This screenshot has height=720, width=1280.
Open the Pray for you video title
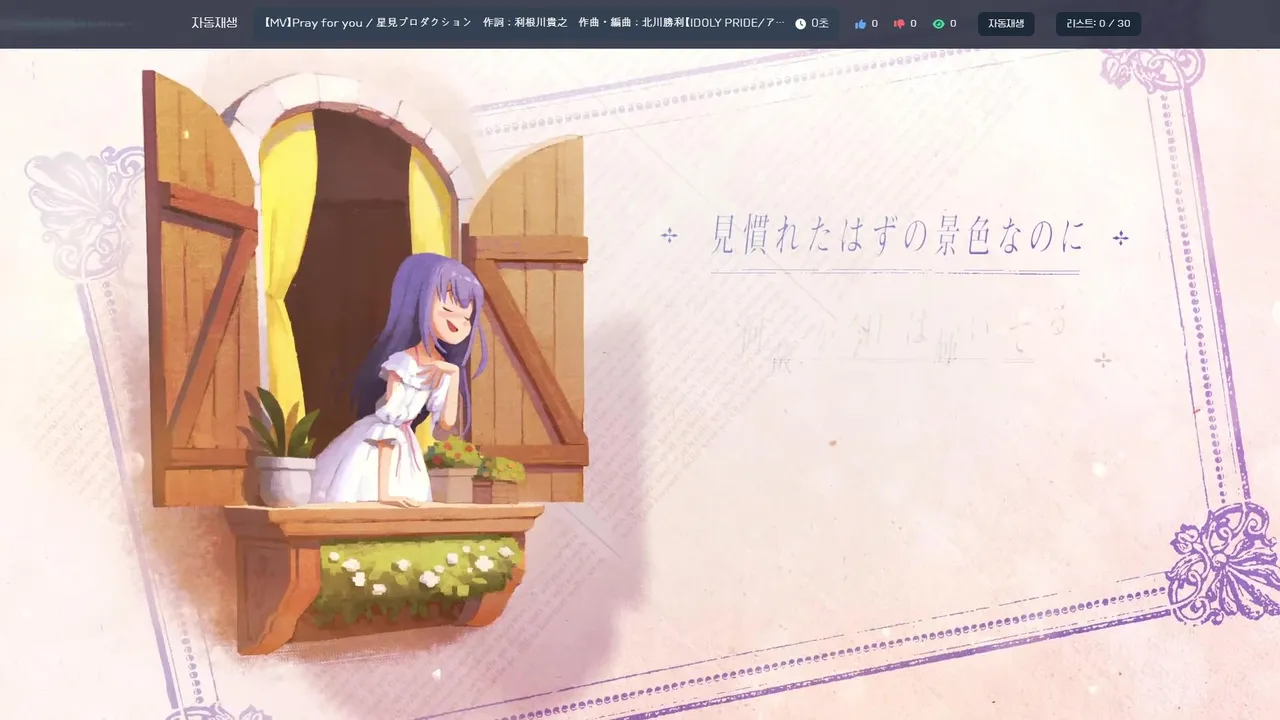525,23
